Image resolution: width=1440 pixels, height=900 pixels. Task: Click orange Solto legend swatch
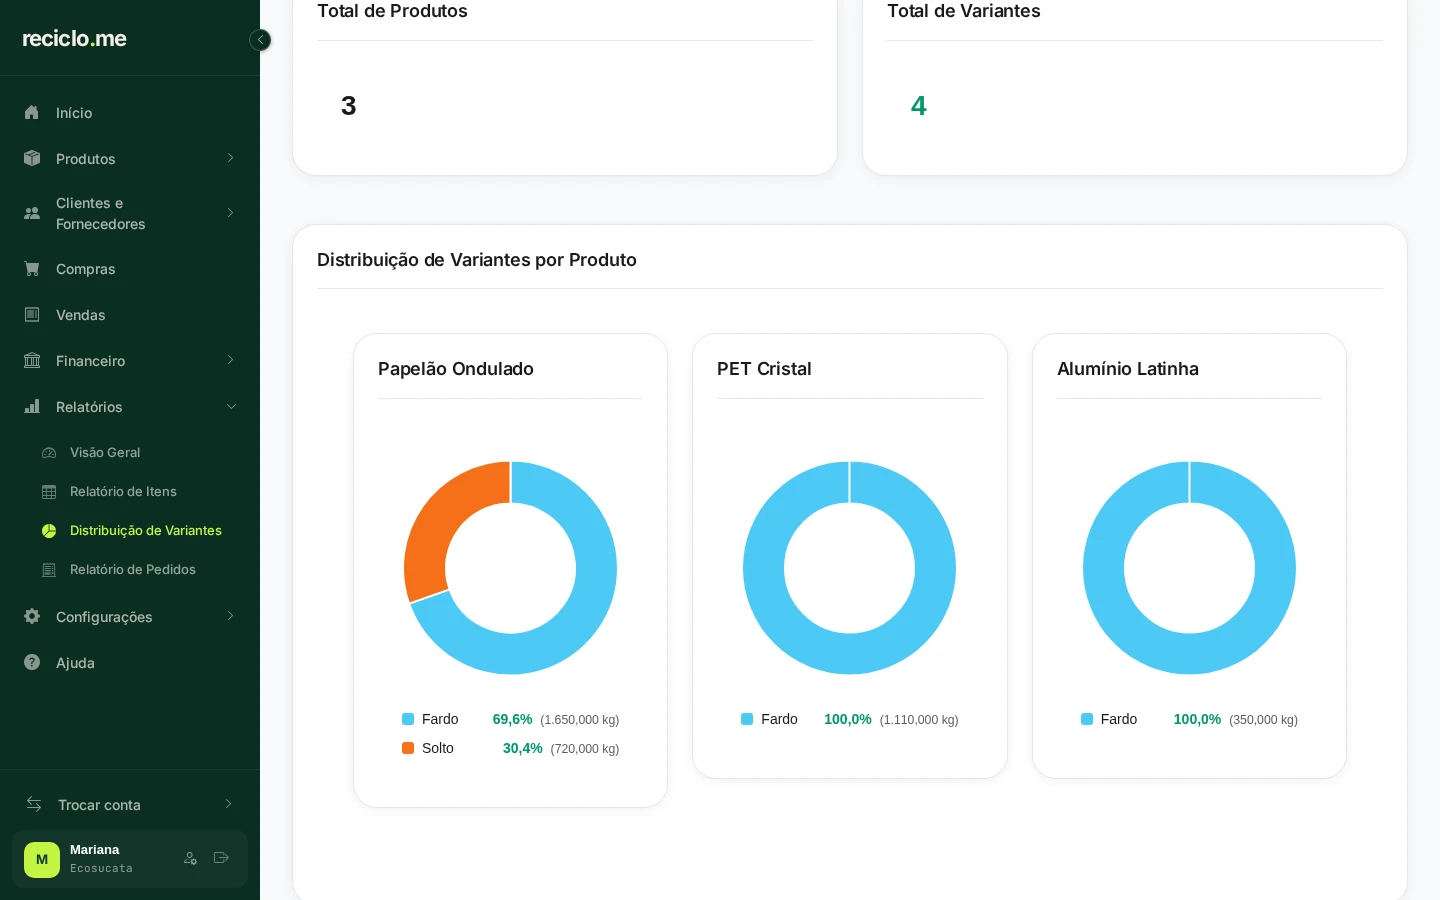[408, 748]
